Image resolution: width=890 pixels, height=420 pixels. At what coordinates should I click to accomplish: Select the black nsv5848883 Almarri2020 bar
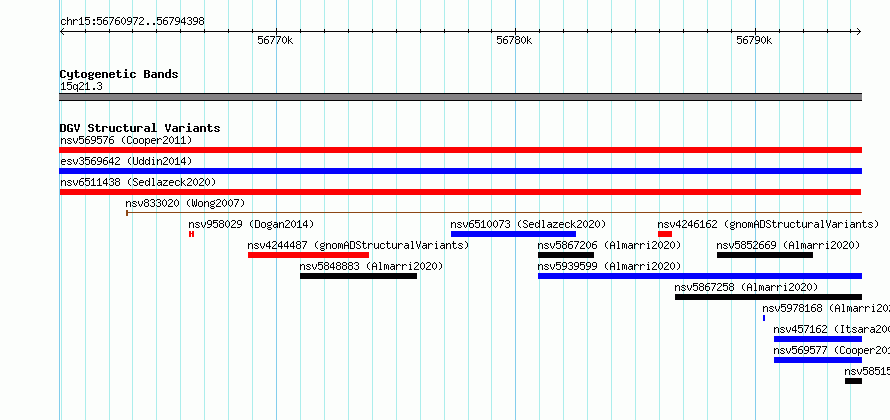coord(359,276)
